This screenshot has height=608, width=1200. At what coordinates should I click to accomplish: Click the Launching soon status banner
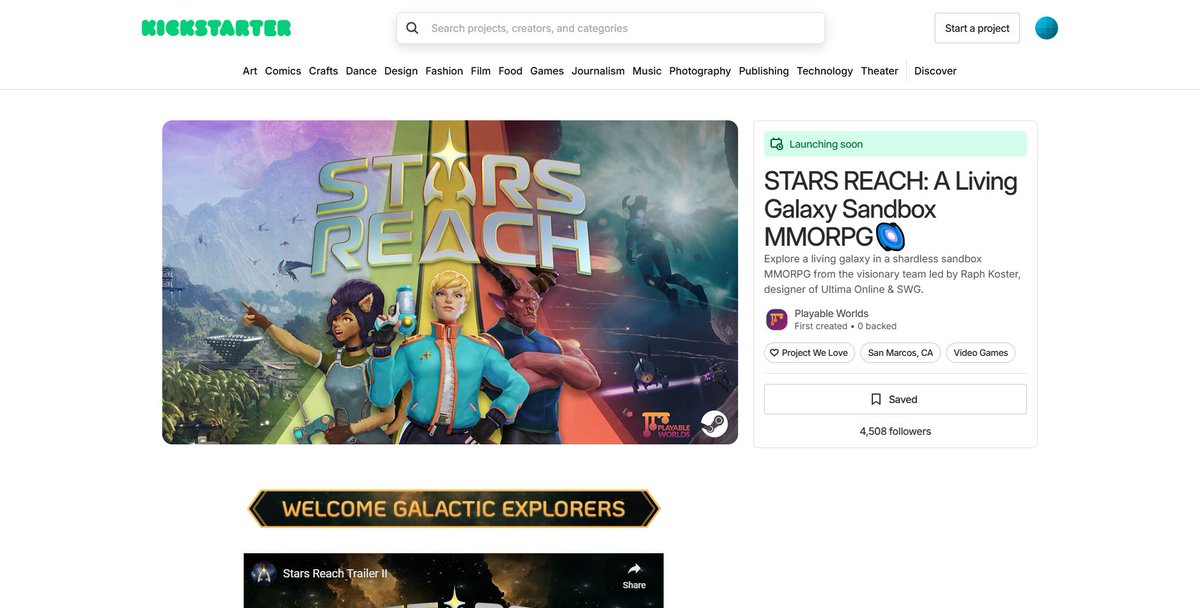pyautogui.click(x=895, y=144)
